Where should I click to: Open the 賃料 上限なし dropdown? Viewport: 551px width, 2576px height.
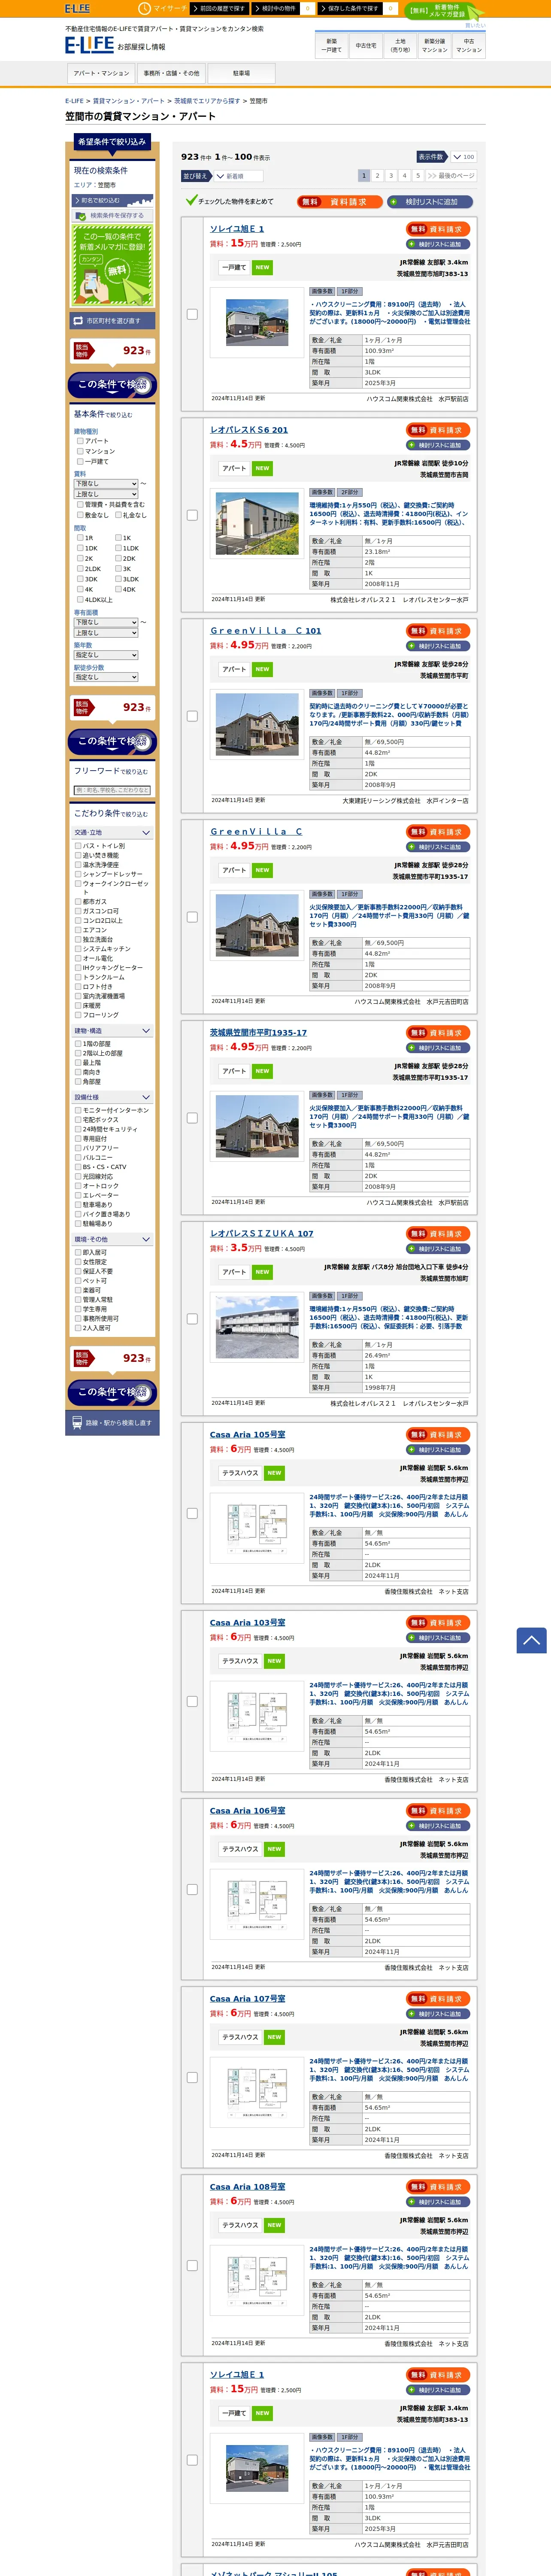(106, 494)
